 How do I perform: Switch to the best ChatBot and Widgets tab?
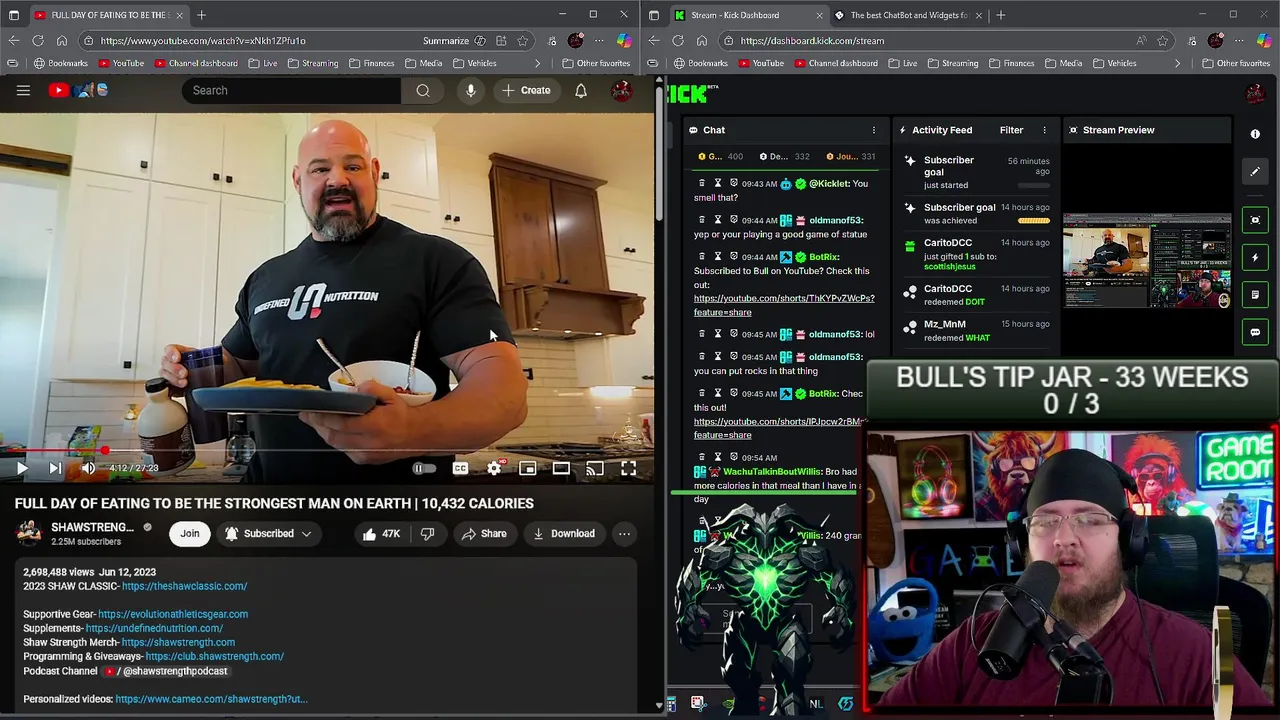click(x=908, y=15)
